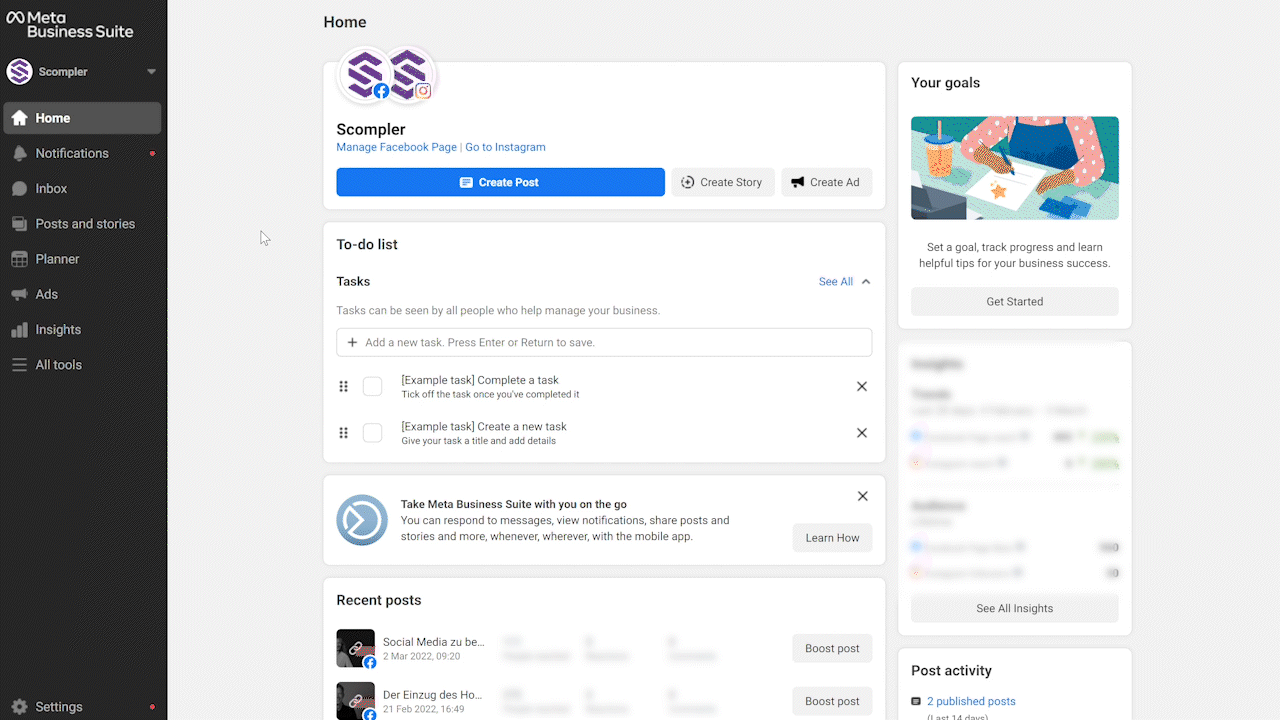Dismiss the mobile app promotion banner

tap(862, 496)
